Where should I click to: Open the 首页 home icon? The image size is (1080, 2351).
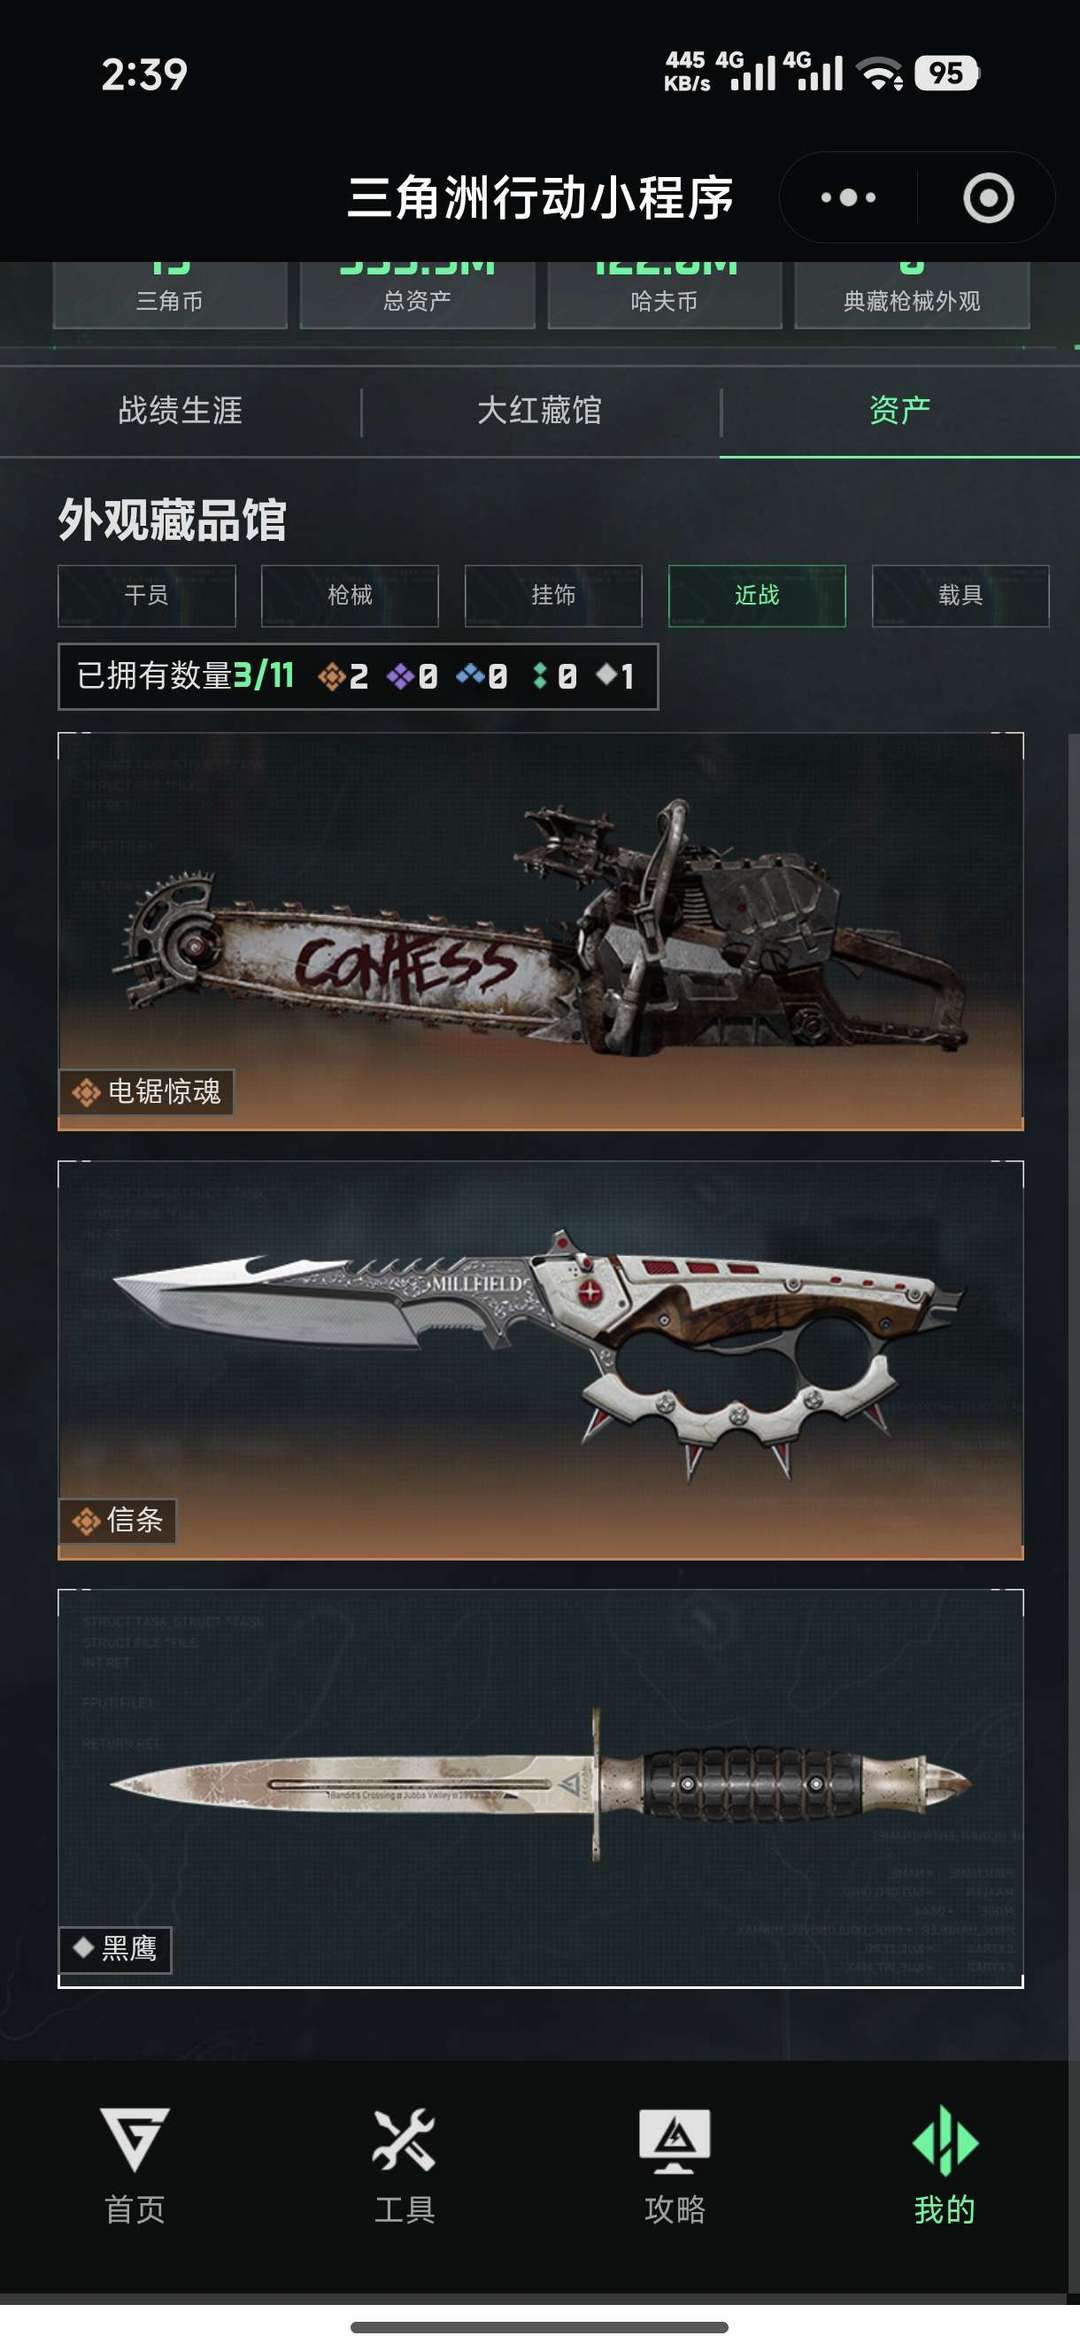pyautogui.click(x=135, y=2139)
